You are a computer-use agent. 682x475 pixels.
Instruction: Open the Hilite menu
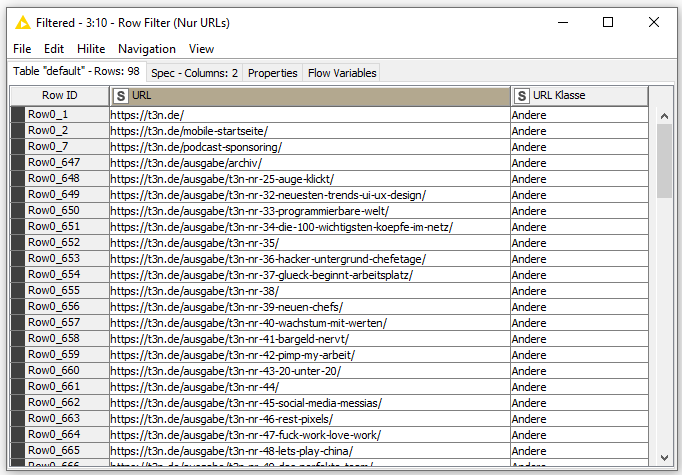pyautogui.click(x=91, y=49)
